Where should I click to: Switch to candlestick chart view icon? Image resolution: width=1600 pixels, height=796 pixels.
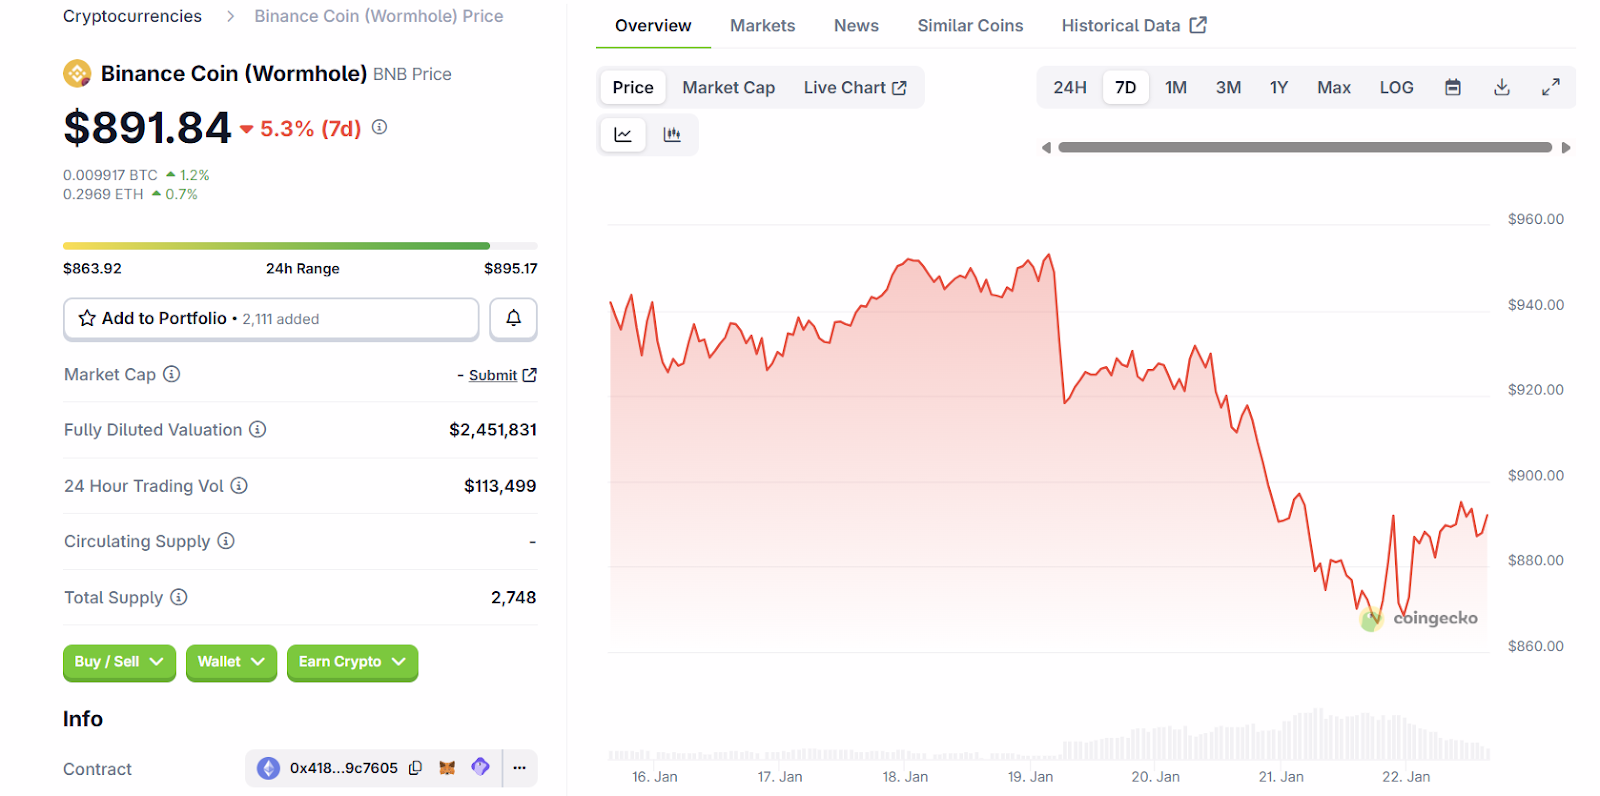click(672, 135)
